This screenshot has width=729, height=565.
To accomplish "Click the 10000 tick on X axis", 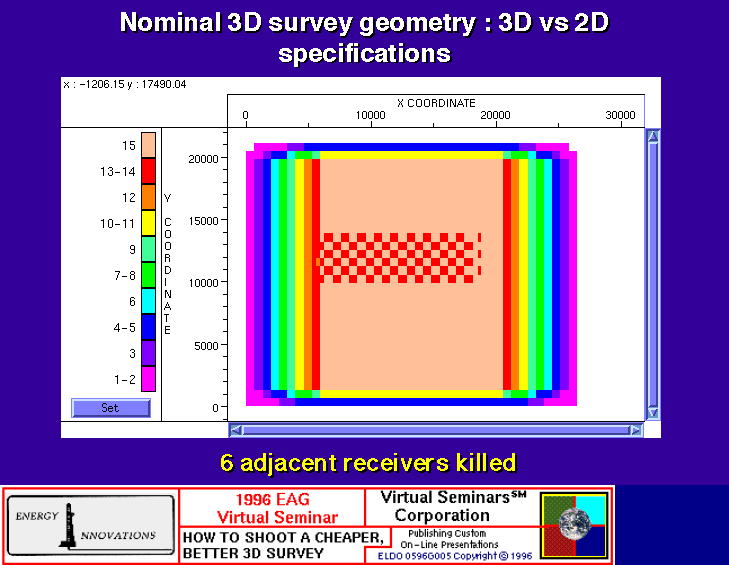I will click(371, 115).
